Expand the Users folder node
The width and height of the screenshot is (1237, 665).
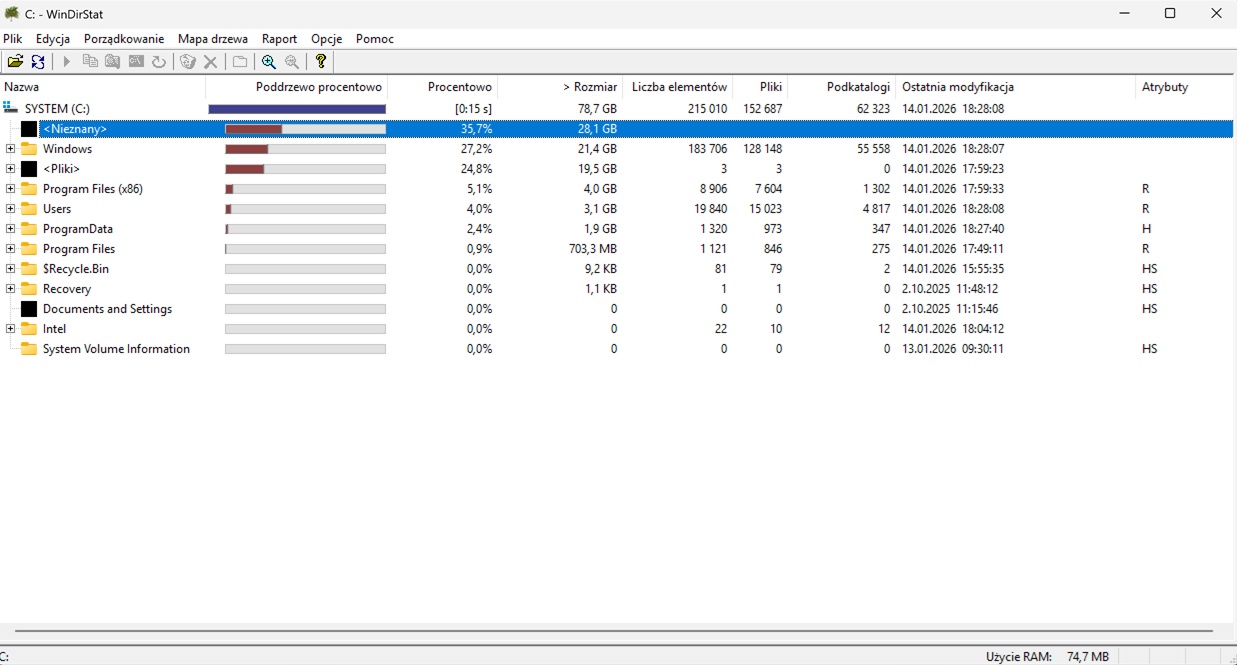11,209
